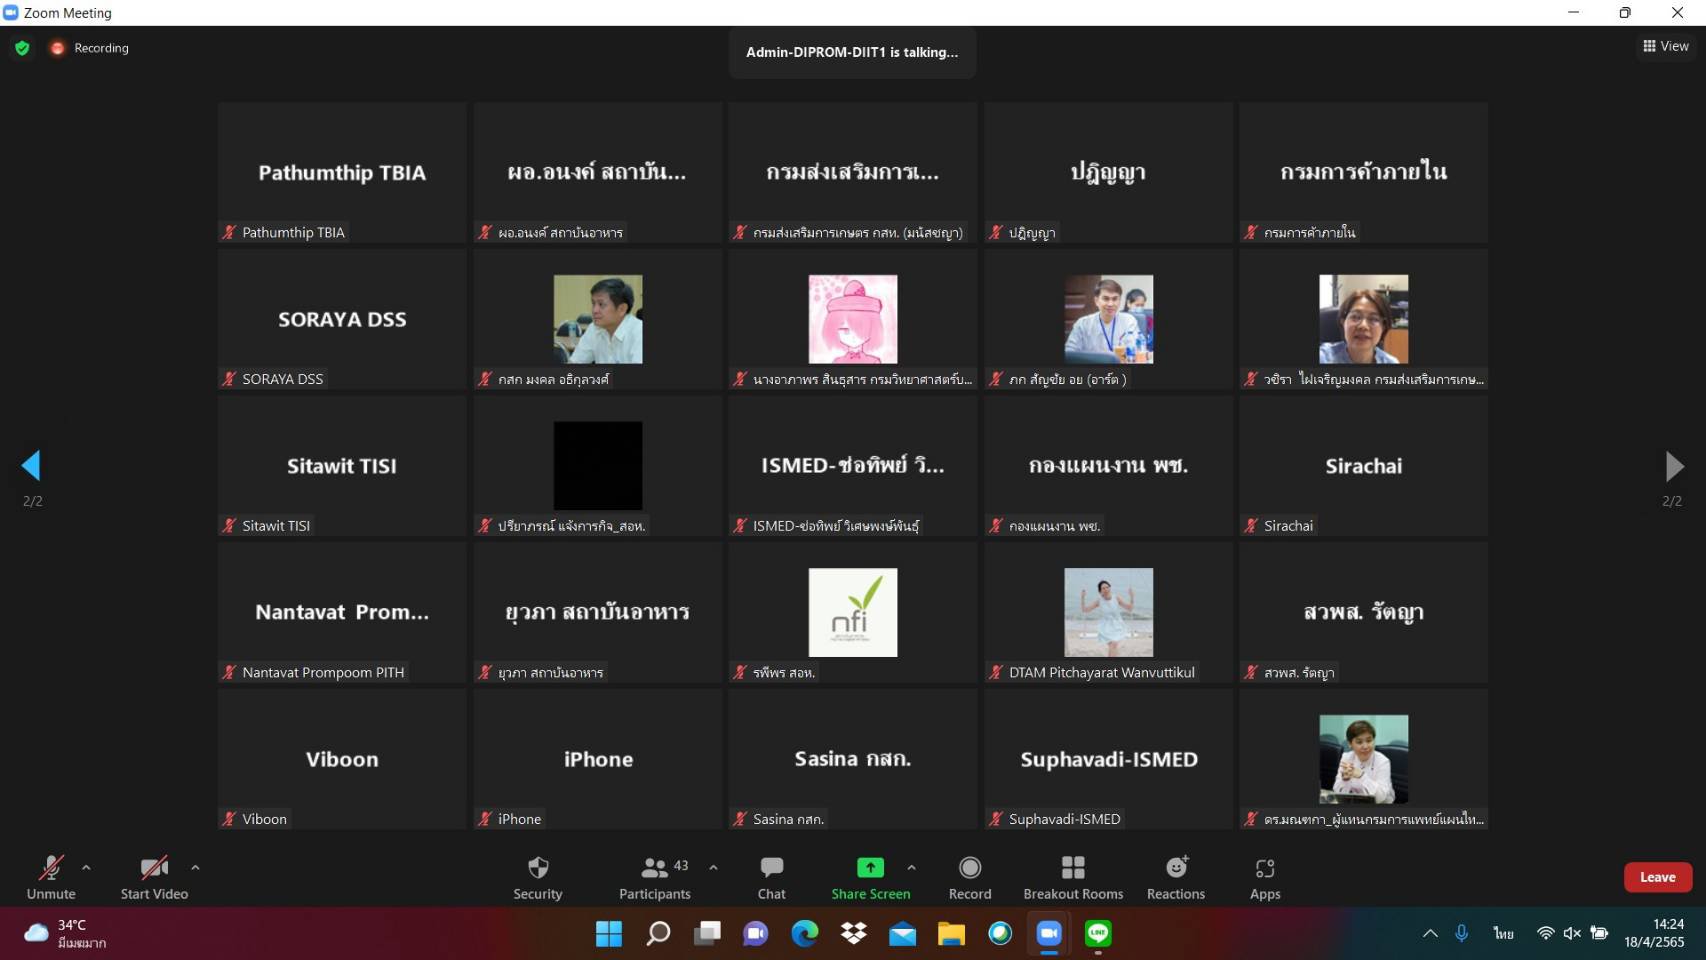The width and height of the screenshot is (1706, 960).
Task: Unmute the microphone
Action: 51,877
